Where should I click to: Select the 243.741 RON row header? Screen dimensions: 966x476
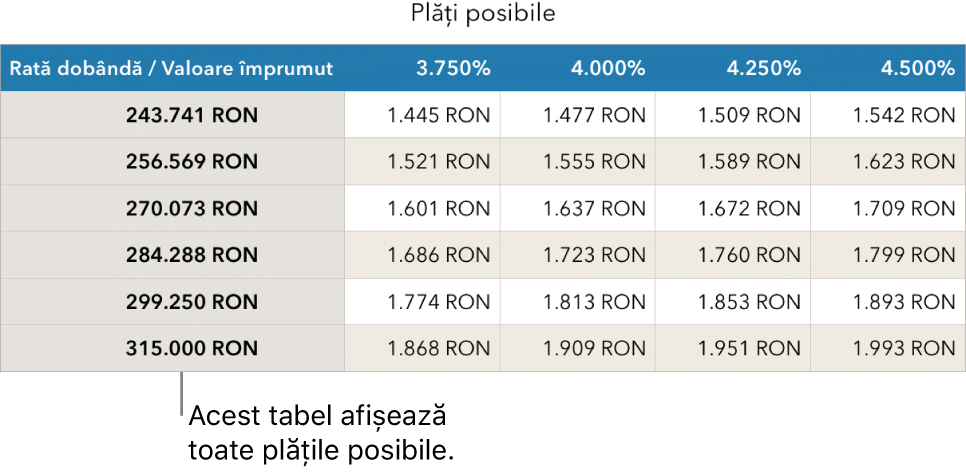pos(191,115)
